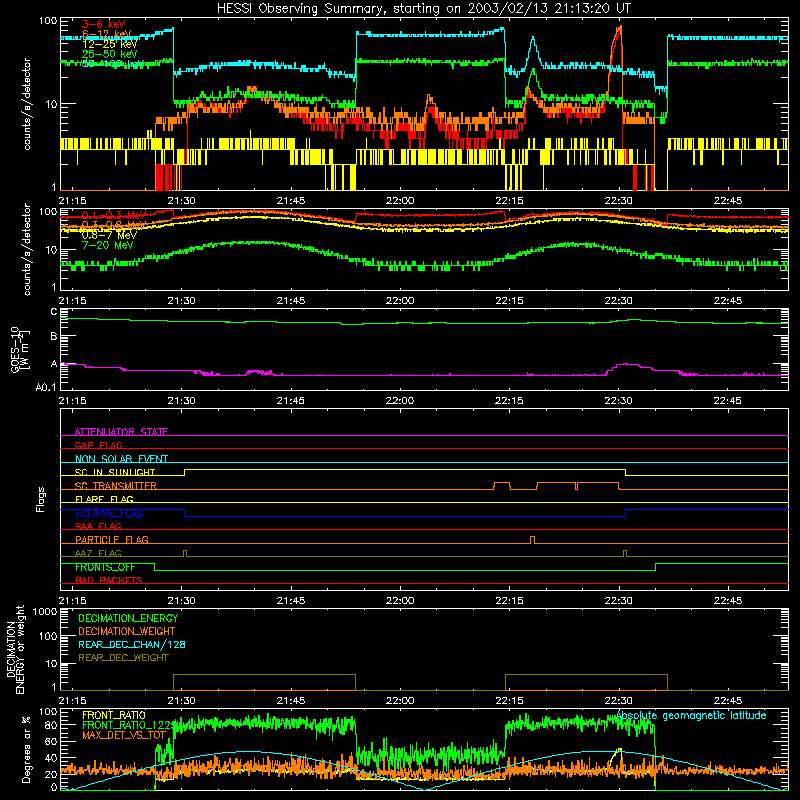This screenshot has height=800, width=800.
Task: Select the 12-25 keV yellow legend label
Action: coord(109,44)
